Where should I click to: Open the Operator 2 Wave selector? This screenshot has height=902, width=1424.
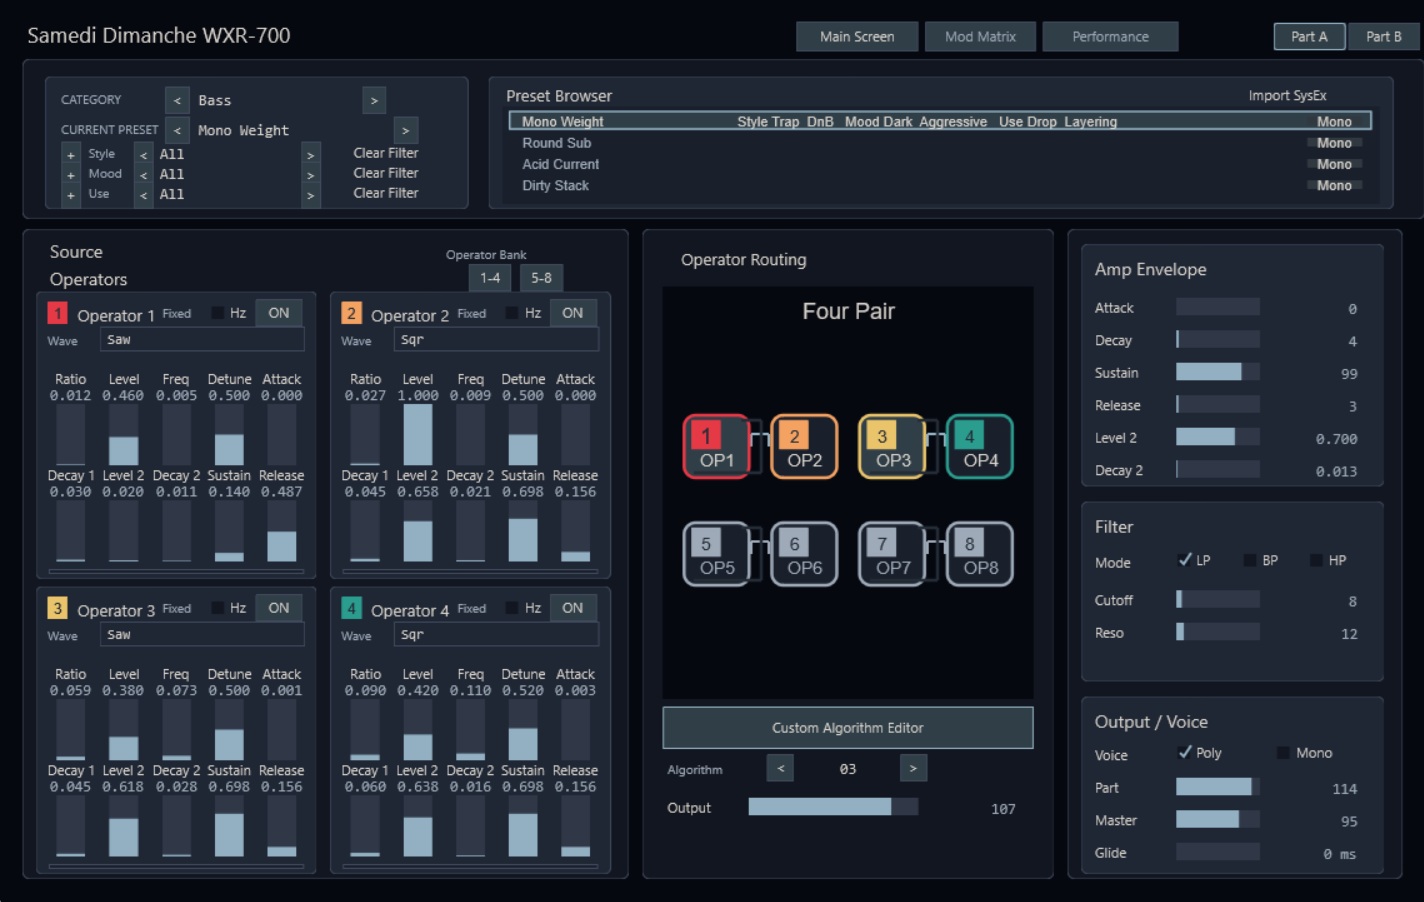coord(496,340)
